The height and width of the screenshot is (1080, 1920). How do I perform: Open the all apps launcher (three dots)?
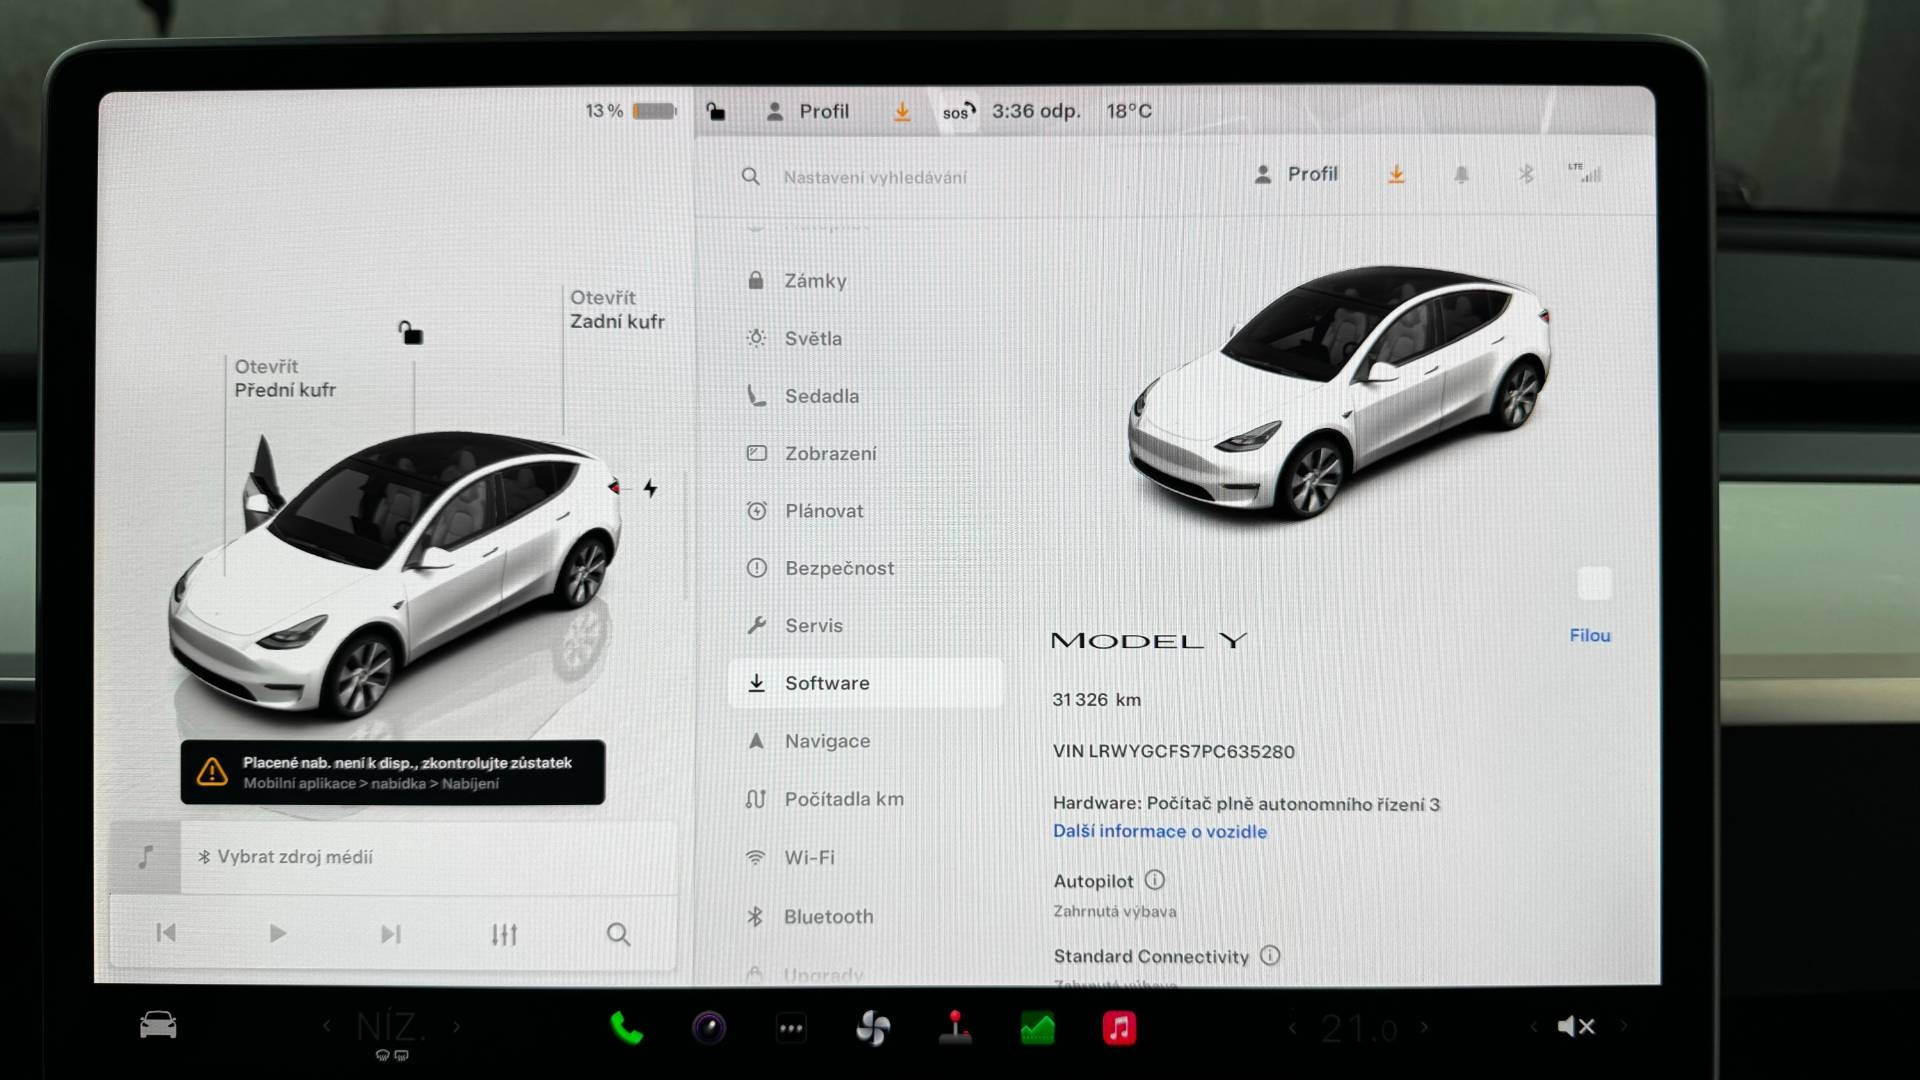click(x=791, y=1028)
